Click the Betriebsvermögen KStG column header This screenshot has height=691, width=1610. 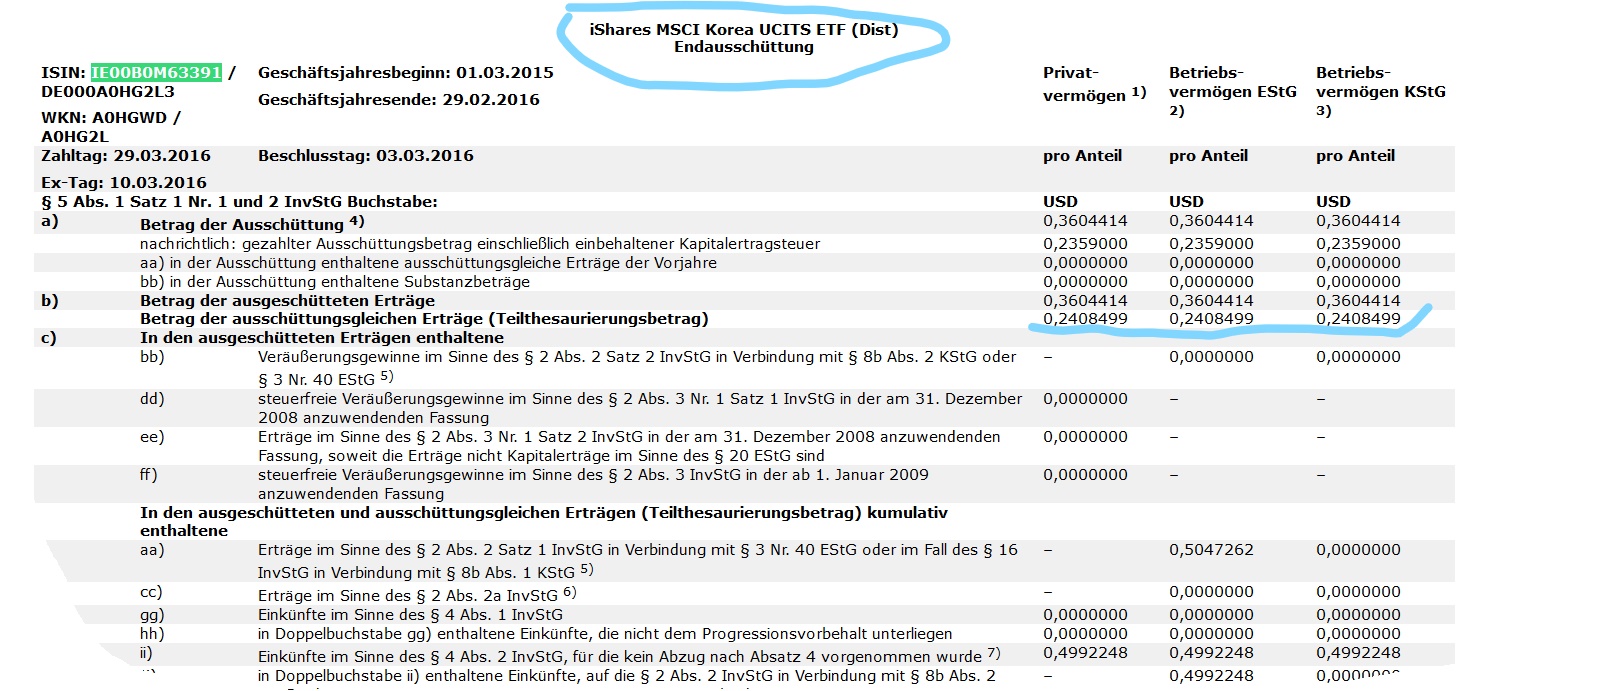(x=1380, y=92)
